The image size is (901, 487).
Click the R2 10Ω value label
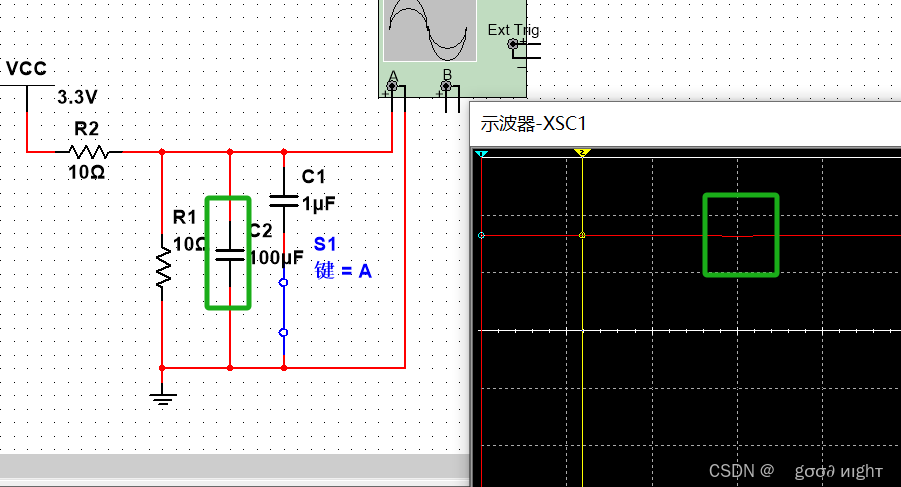86,172
